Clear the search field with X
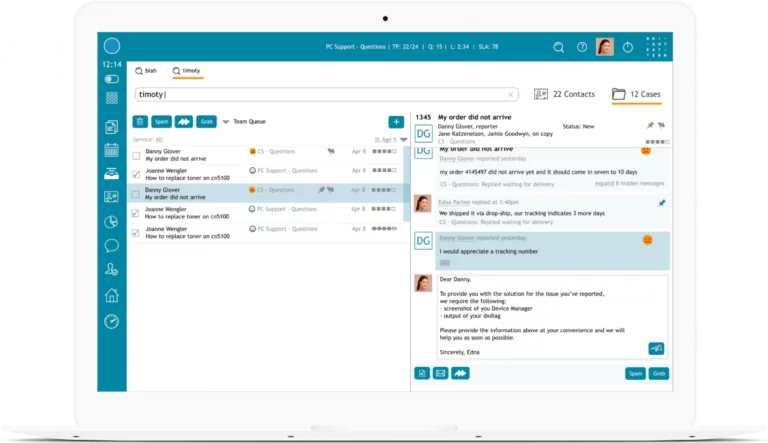This screenshot has width=768, height=443. tap(510, 94)
